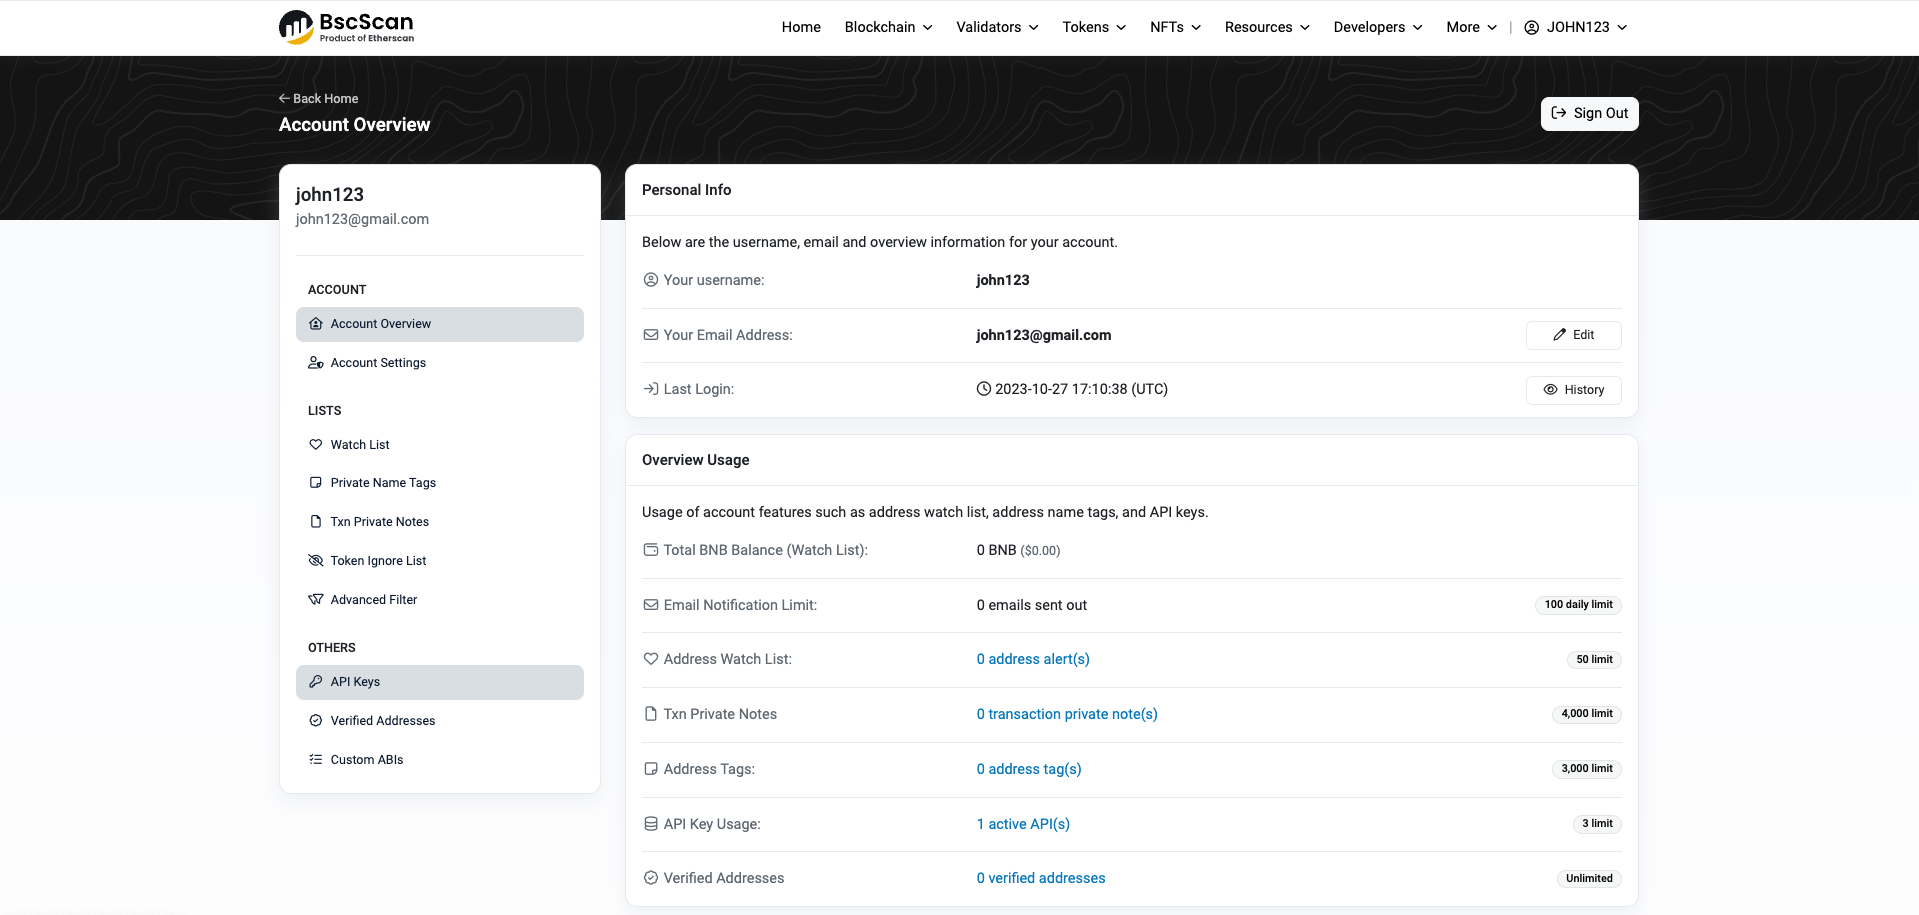
Task: Open Custom ABIs in the sidebar
Action: coord(440,760)
